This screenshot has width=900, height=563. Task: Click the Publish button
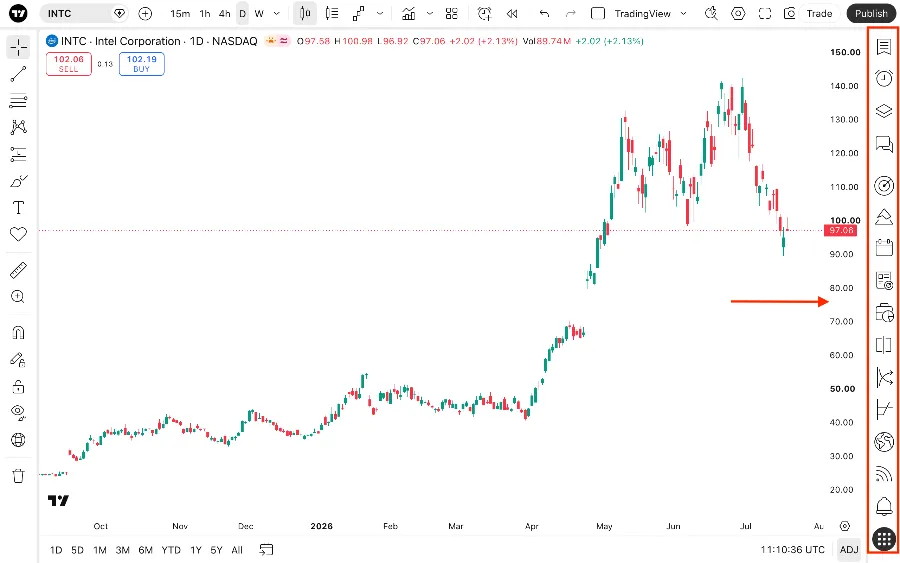(x=871, y=13)
